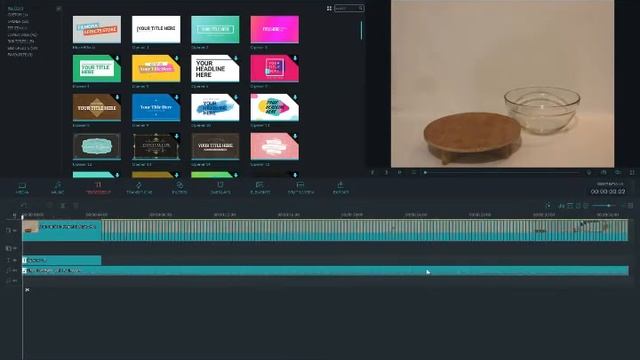Select the magenta square-frame opener thumbnail

tap(275, 69)
